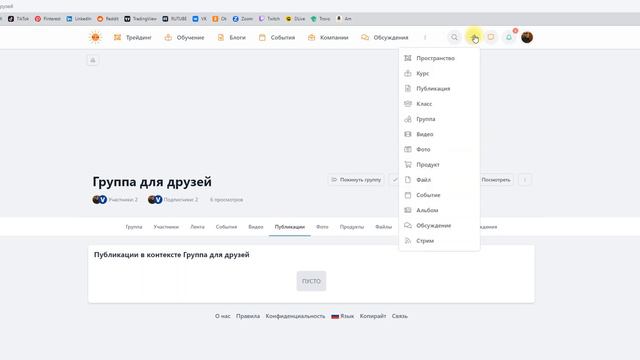Open the Связь footer link
The image size is (640, 360).
(x=400, y=316)
